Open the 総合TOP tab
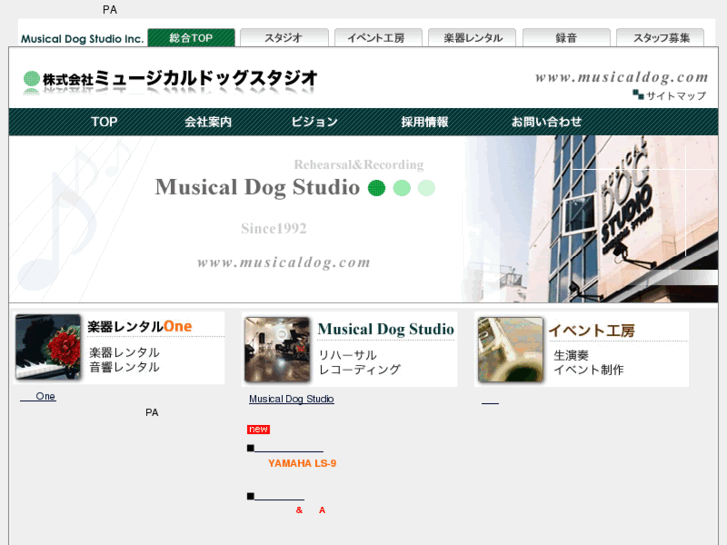Image resolution: width=727 pixels, height=545 pixels. click(191, 38)
